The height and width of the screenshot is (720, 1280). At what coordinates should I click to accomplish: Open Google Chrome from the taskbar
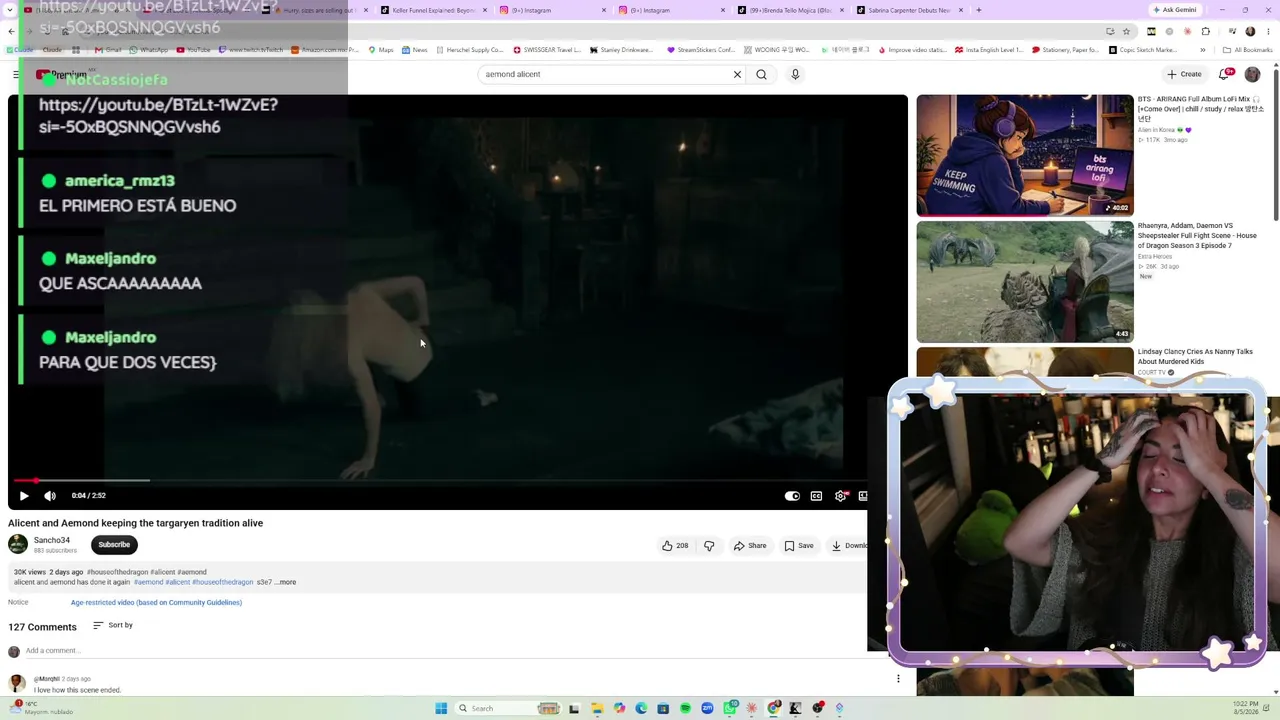pyautogui.click(x=774, y=708)
